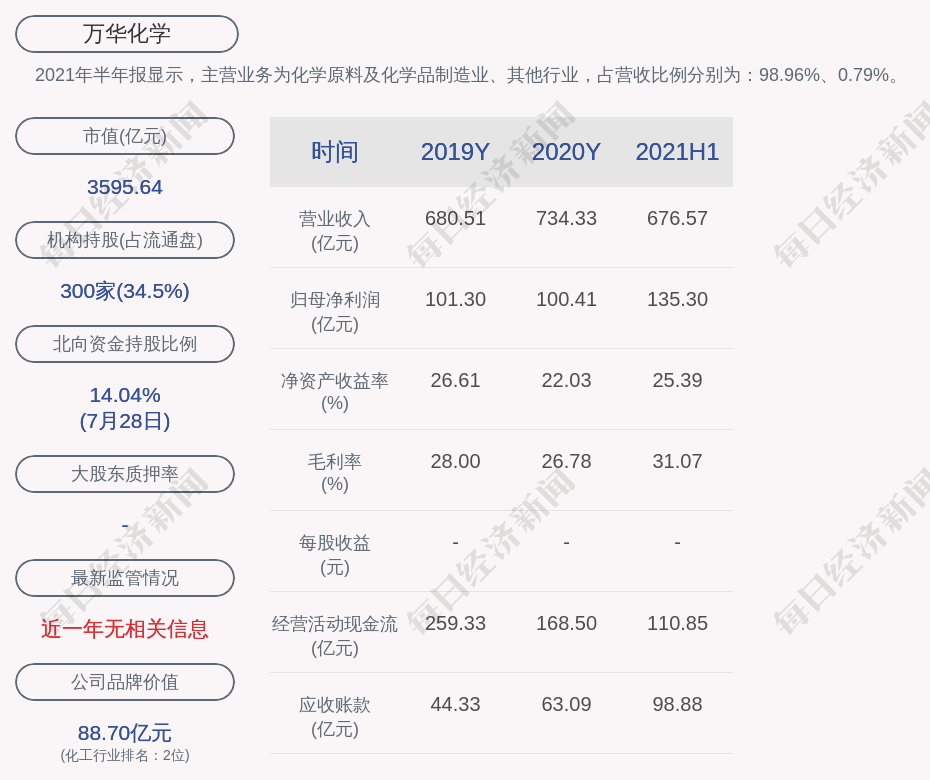
Task: Click the cash flow value 168.50
Action: click(x=566, y=623)
